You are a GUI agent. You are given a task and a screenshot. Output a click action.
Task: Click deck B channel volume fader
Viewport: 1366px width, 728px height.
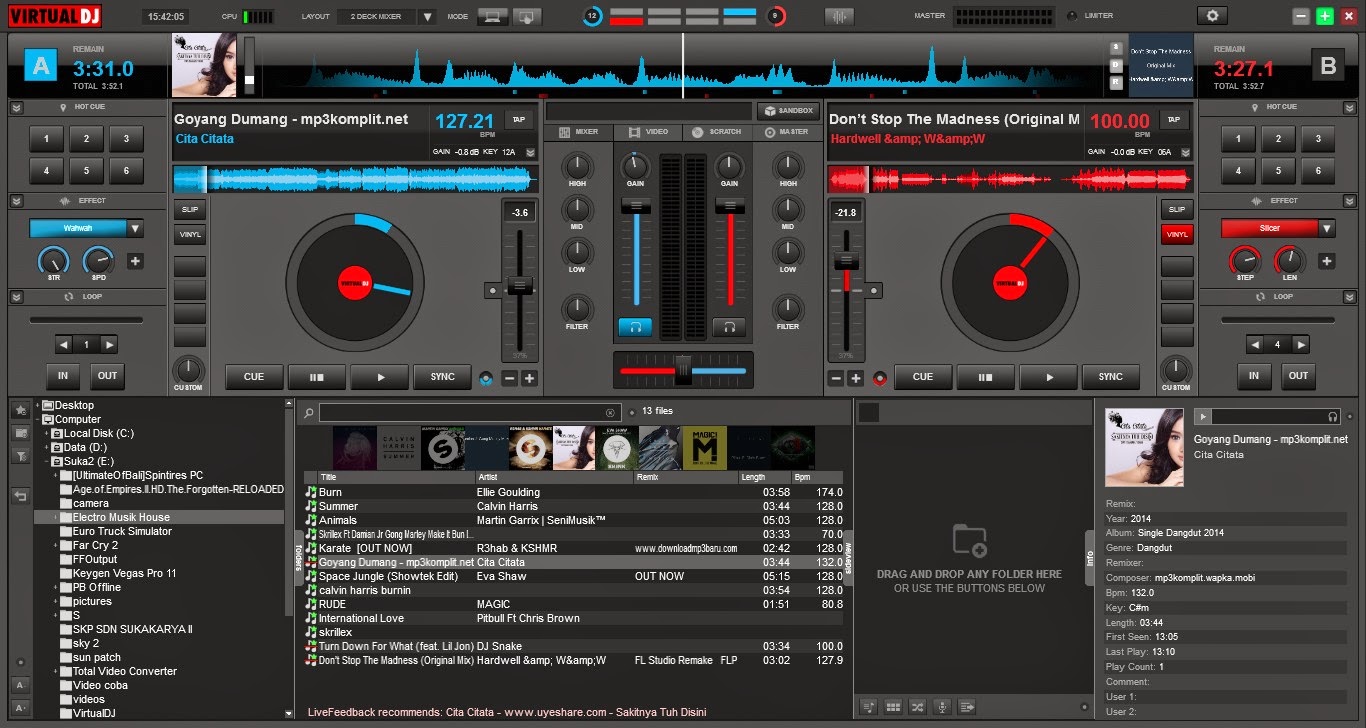coord(729,204)
